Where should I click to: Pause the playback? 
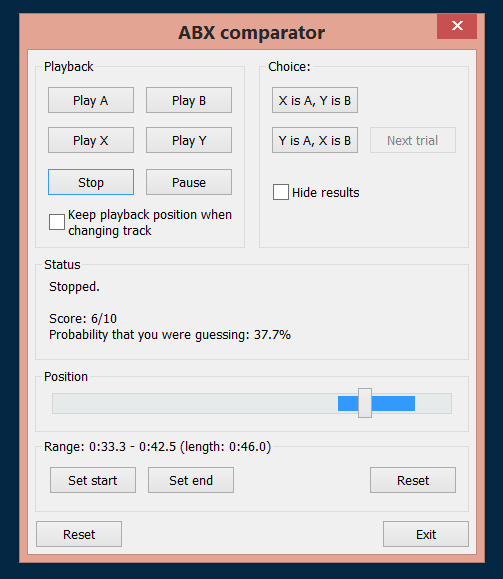(189, 182)
